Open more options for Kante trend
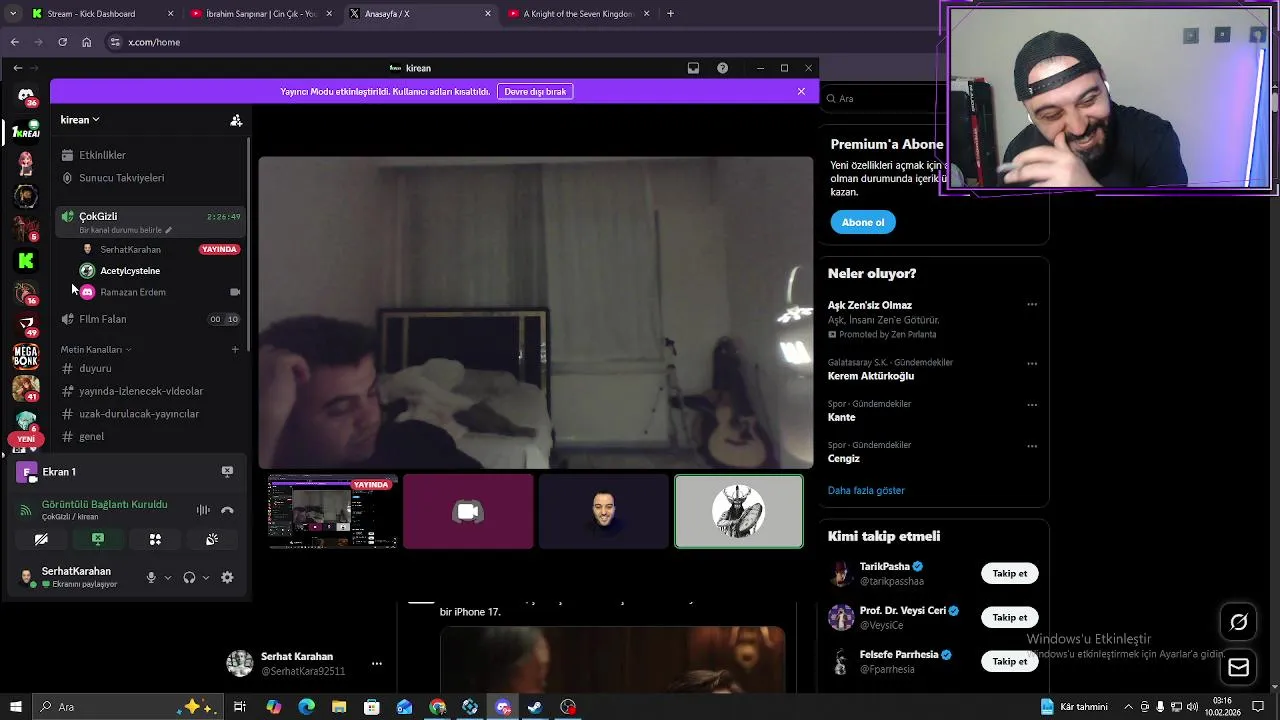This screenshot has width=1280, height=720. coord(1032,405)
